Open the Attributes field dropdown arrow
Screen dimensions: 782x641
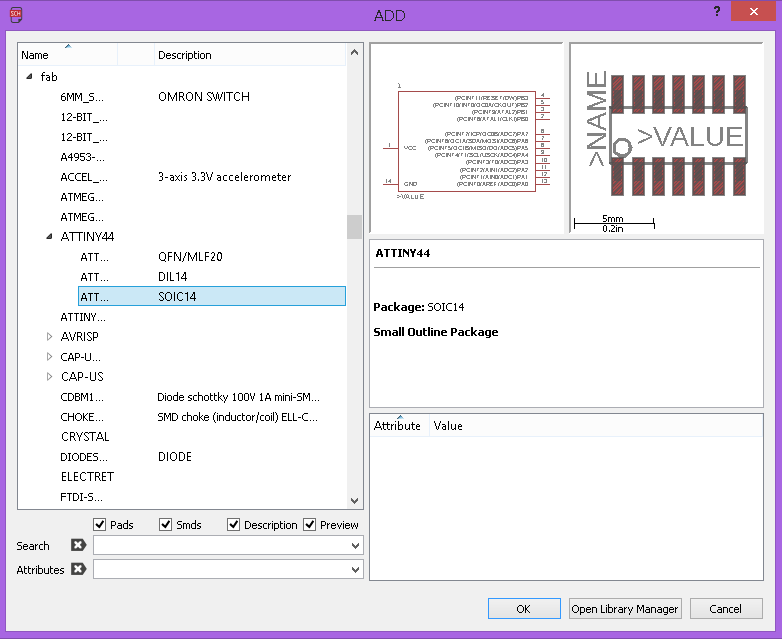point(355,570)
